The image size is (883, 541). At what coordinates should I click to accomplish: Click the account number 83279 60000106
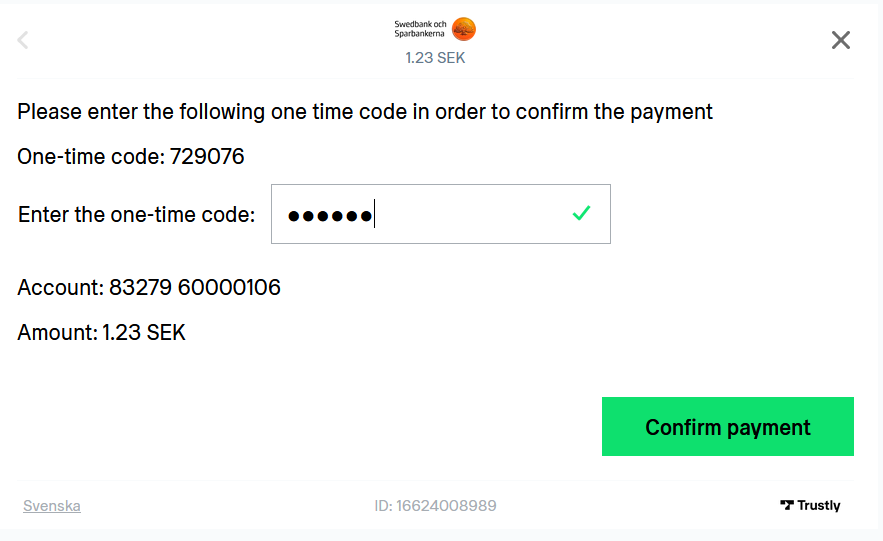(x=194, y=288)
